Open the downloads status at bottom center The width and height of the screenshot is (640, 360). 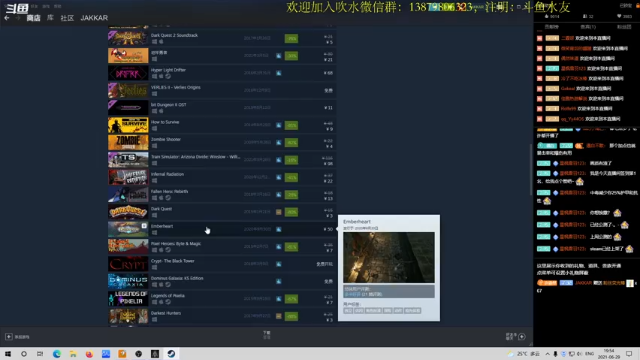pos(267,335)
